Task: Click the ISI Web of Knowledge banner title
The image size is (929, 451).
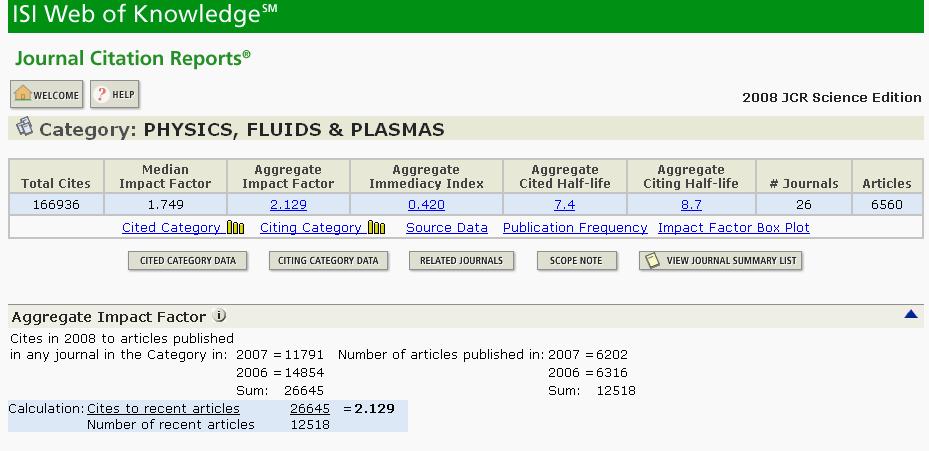Action: (145, 14)
